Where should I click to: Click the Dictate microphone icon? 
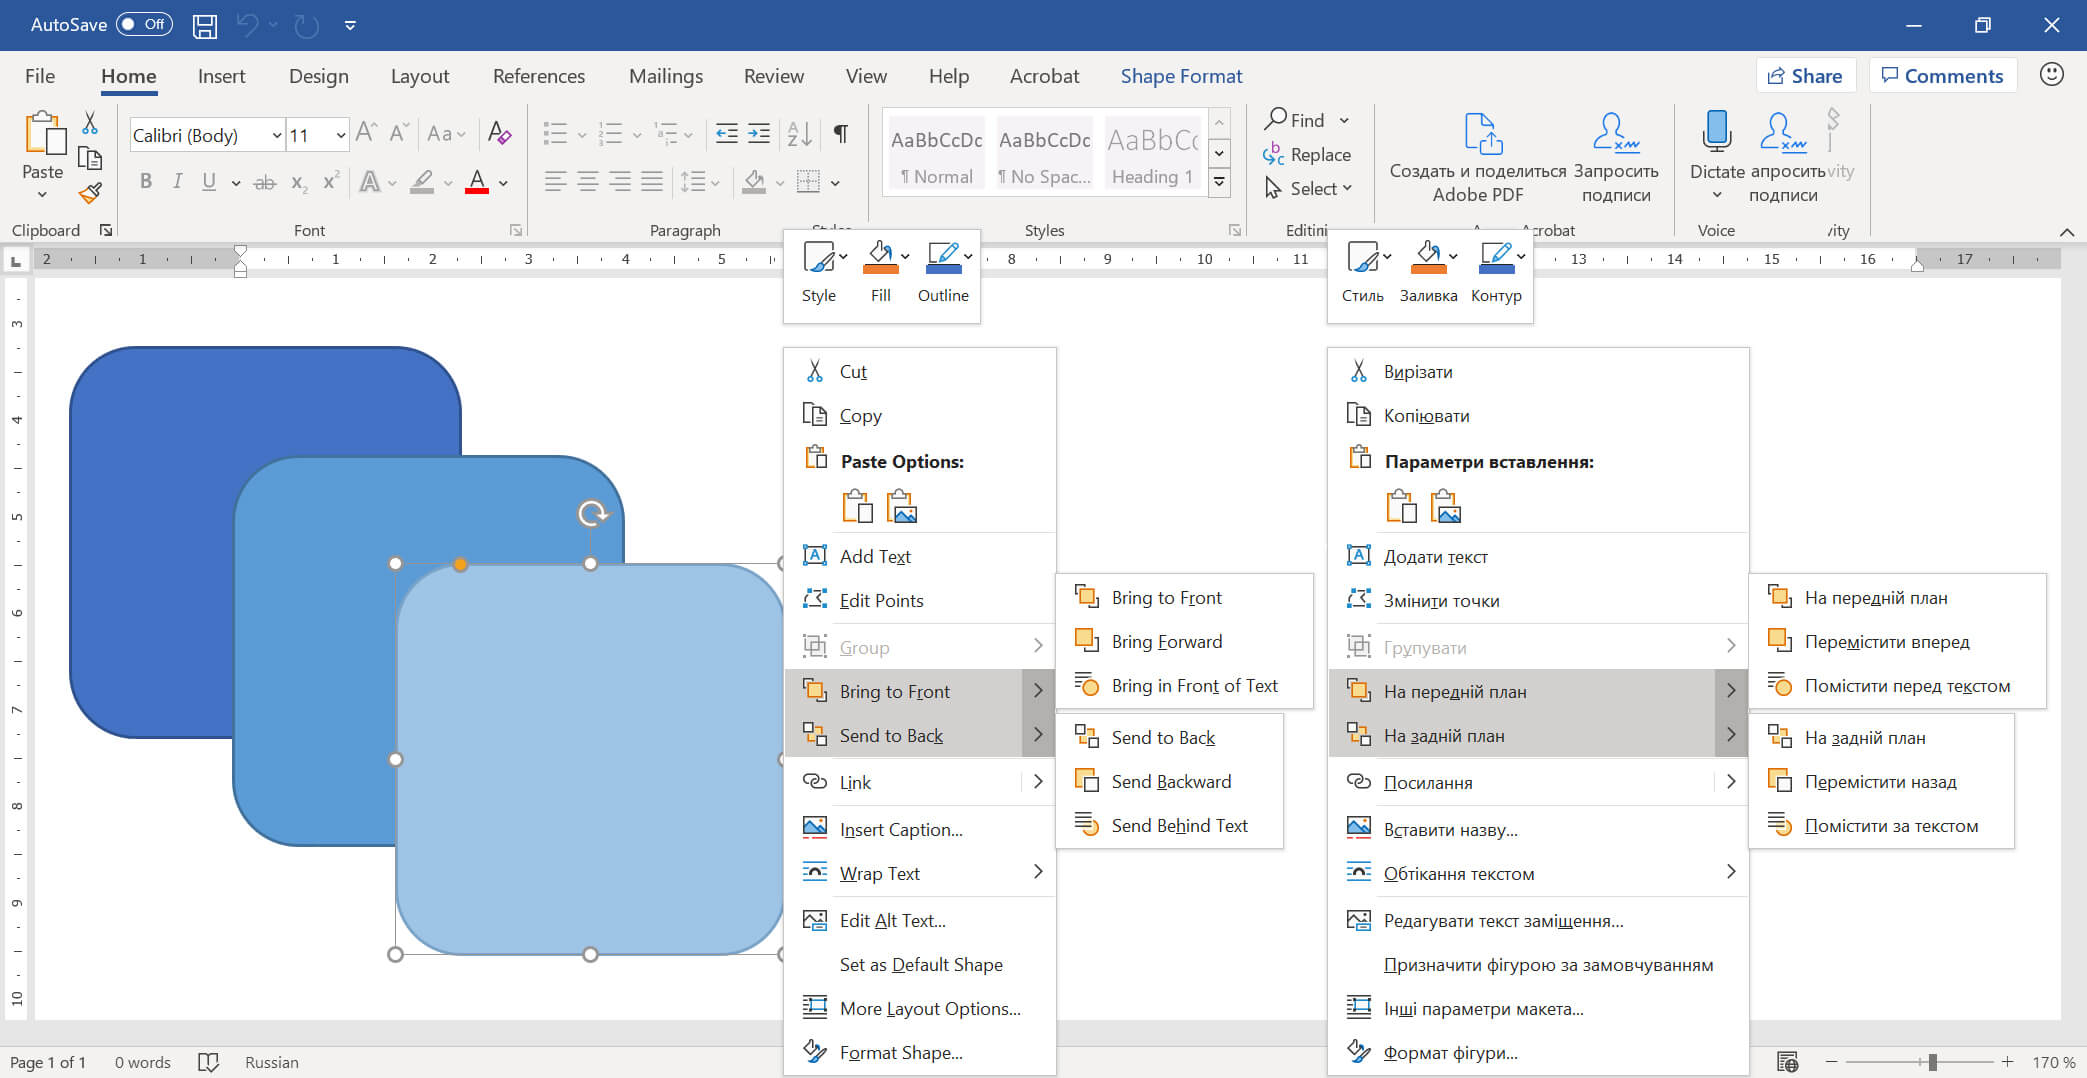(x=1716, y=131)
